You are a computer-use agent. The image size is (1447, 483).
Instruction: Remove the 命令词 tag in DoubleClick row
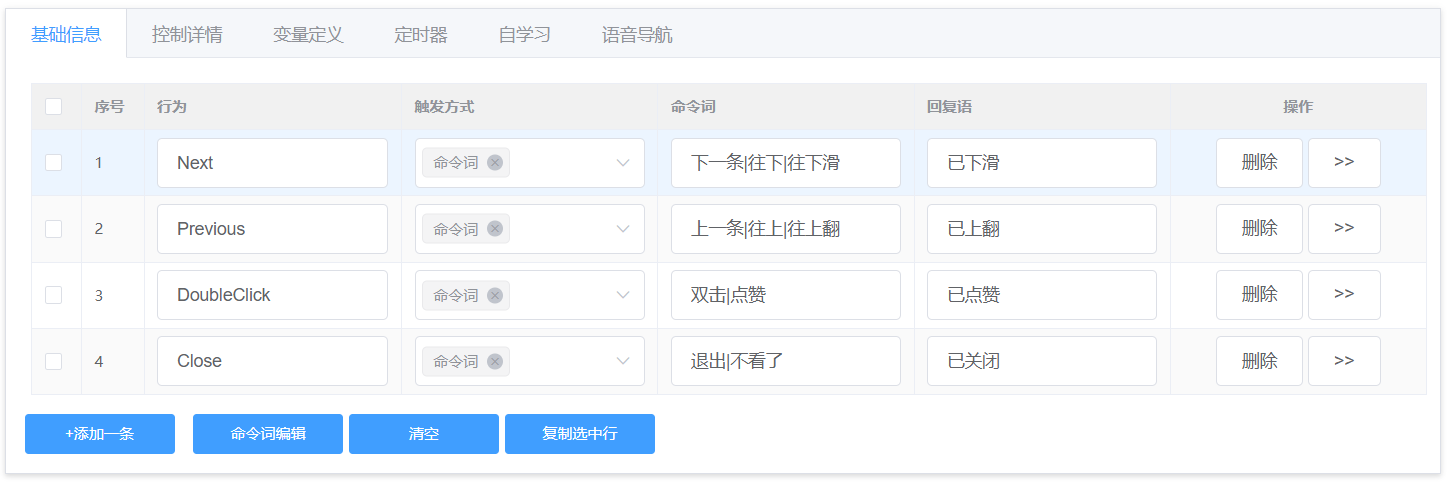click(x=495, y=295)
